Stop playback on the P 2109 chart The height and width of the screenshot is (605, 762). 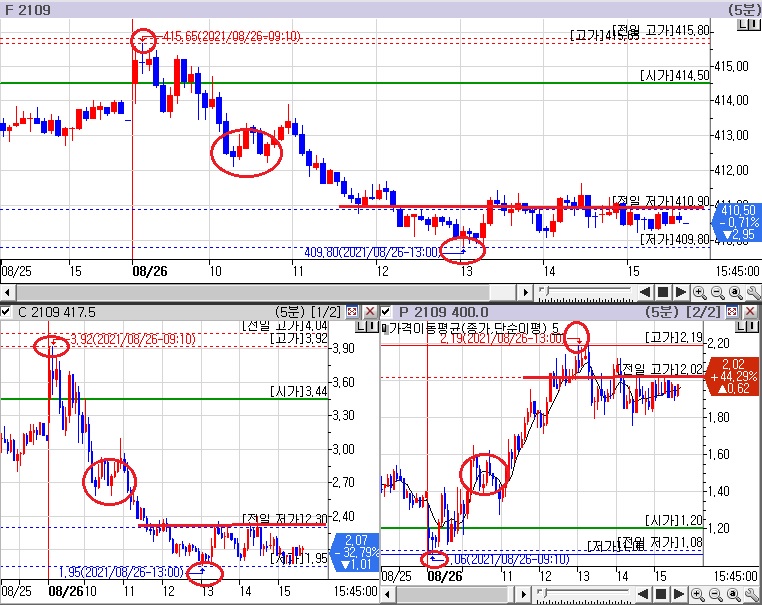660,594
